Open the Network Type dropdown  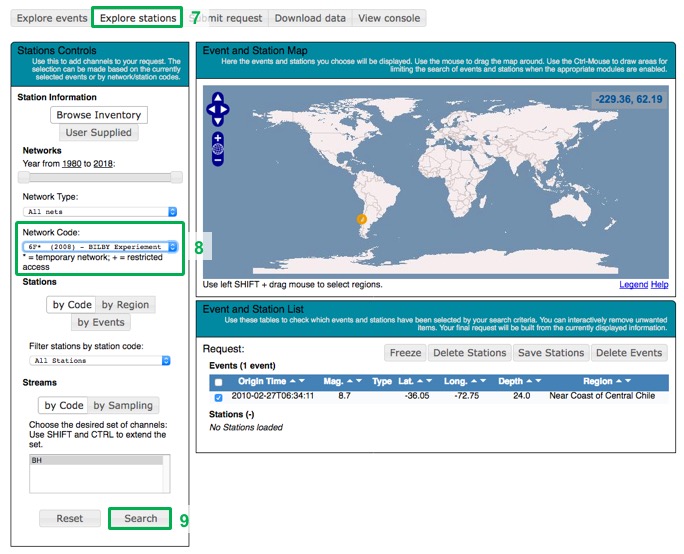click(x=99, y=212)
